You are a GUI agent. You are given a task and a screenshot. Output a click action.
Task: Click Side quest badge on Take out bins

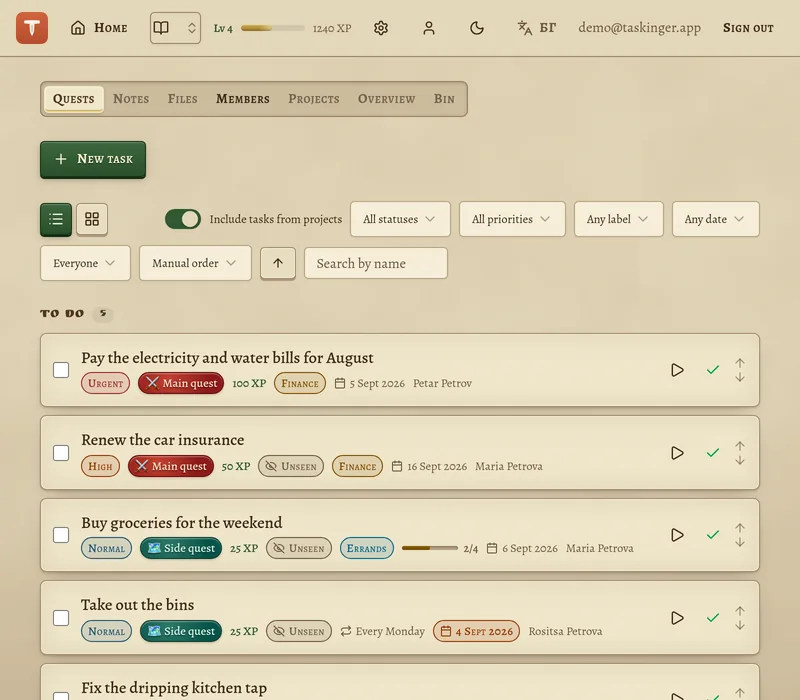coord(181,631)
